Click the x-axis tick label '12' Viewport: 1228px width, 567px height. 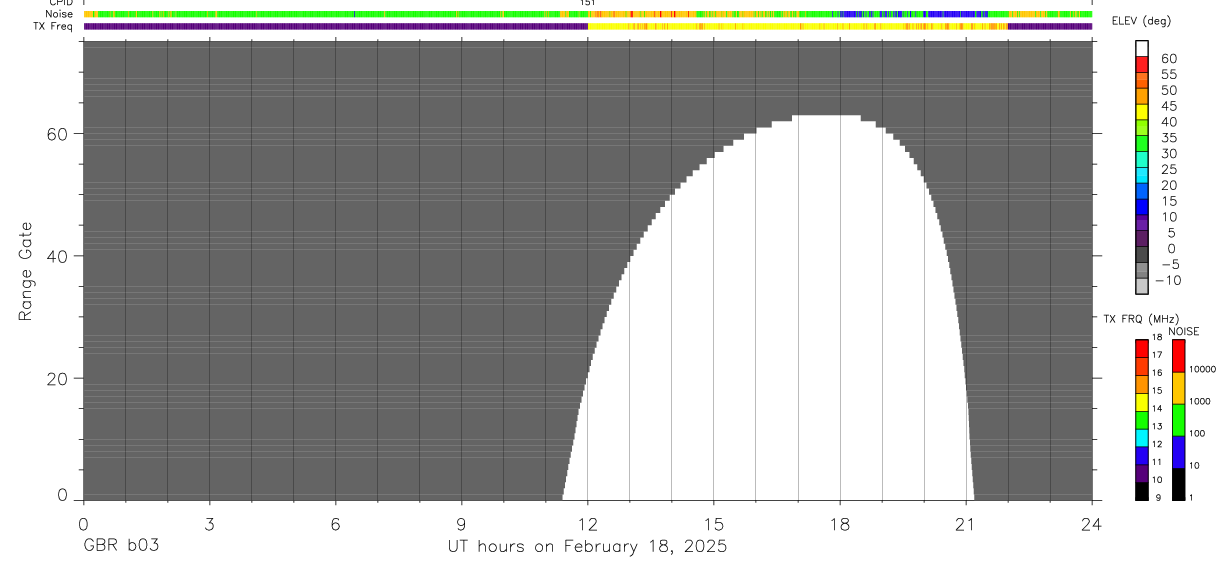(587, 523)
